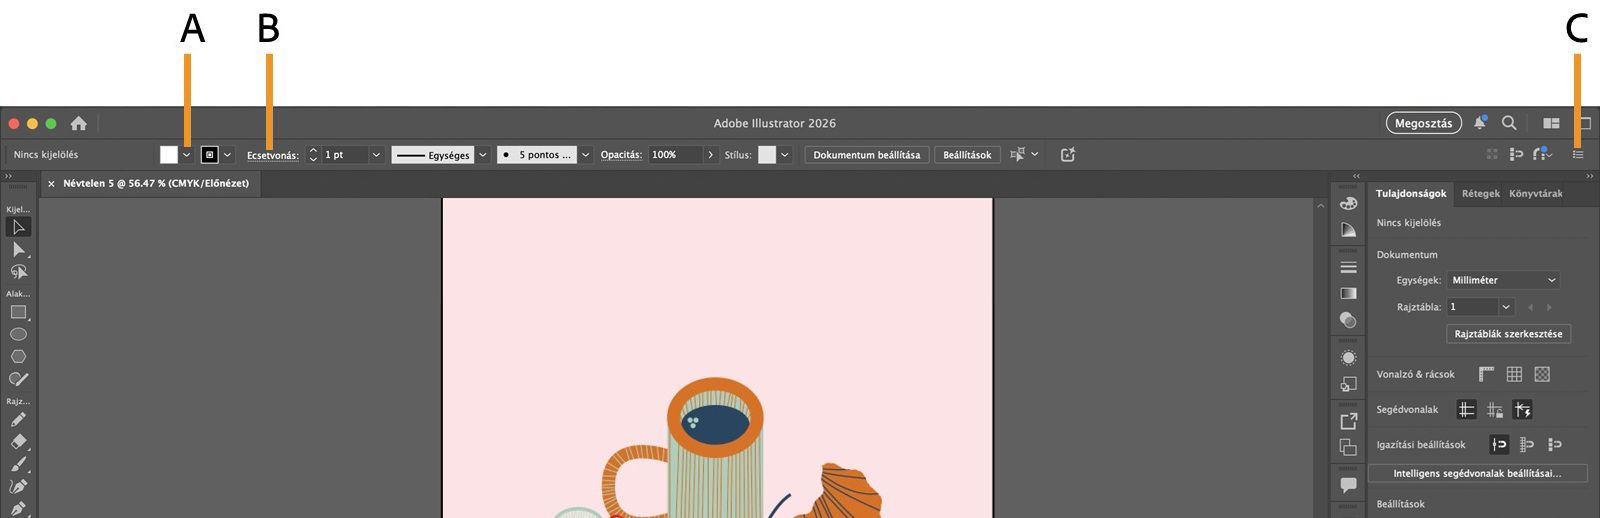The width and height of the screenshot is (1600, 518).
Task: Toggle Vonalzó rulers display
Action: tap(1486, 374)
